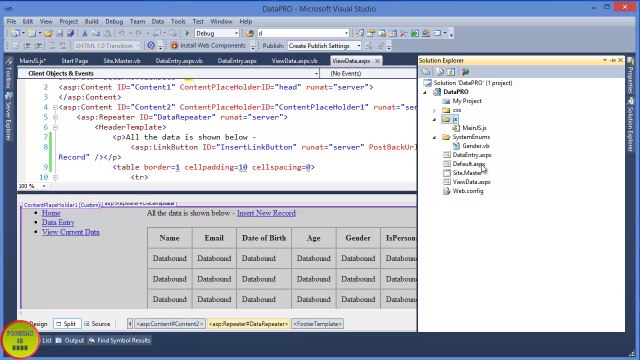
Task: Close the ViewData.aspx tab with its X
Action: point(377,61)
